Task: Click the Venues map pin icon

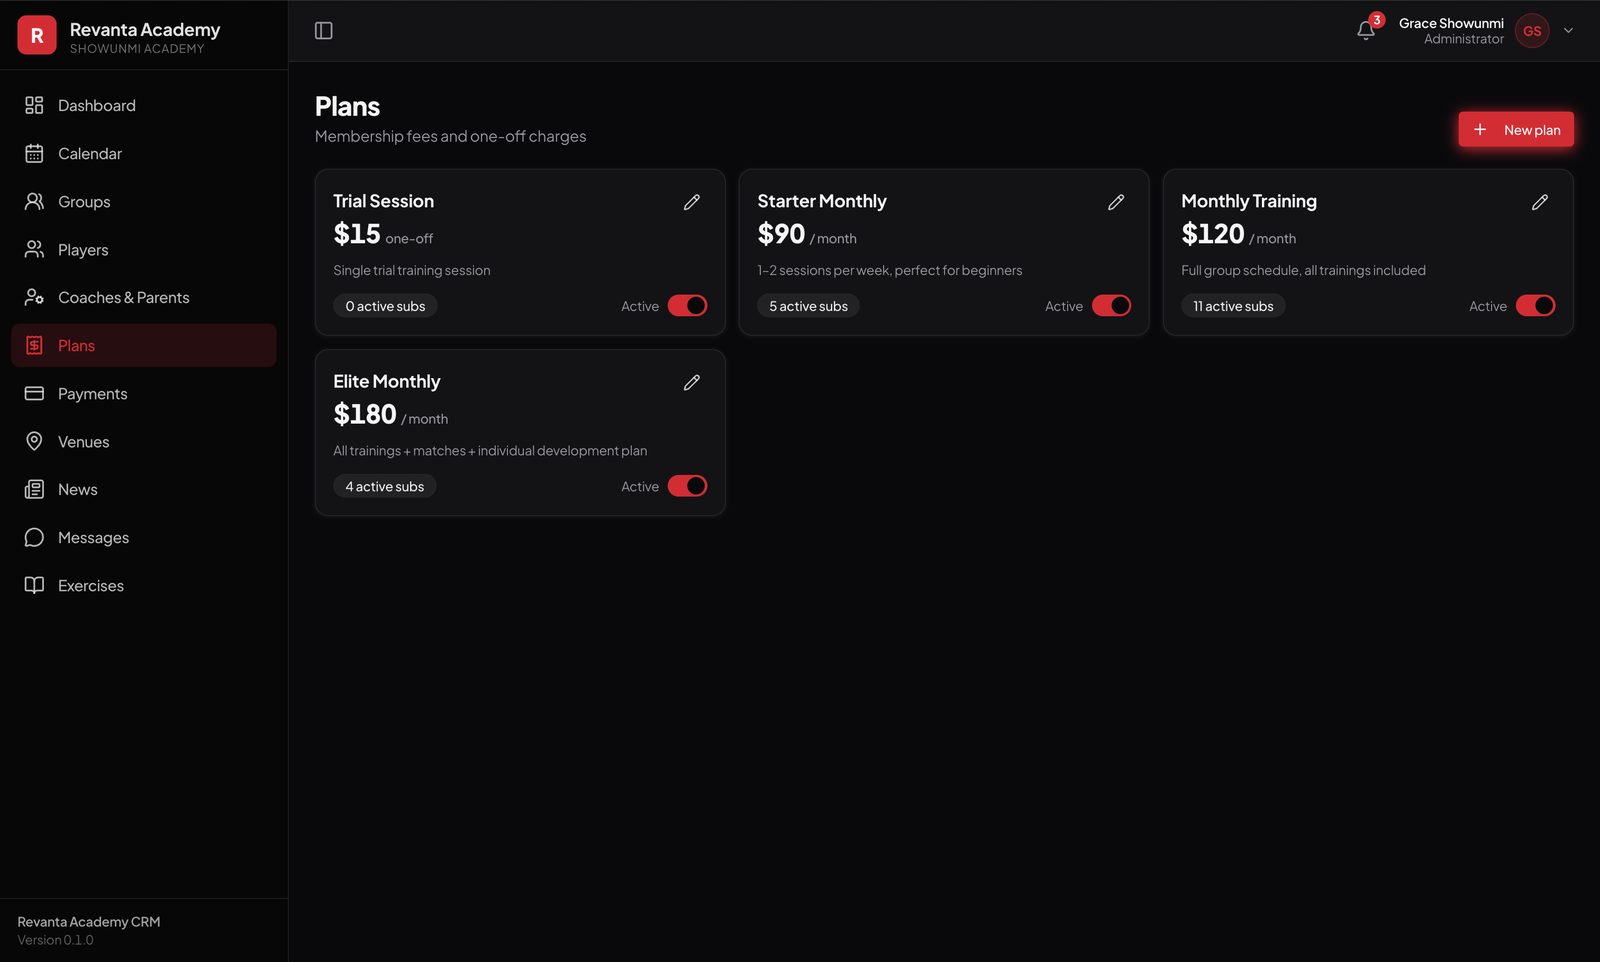Action: coord(34,441)
